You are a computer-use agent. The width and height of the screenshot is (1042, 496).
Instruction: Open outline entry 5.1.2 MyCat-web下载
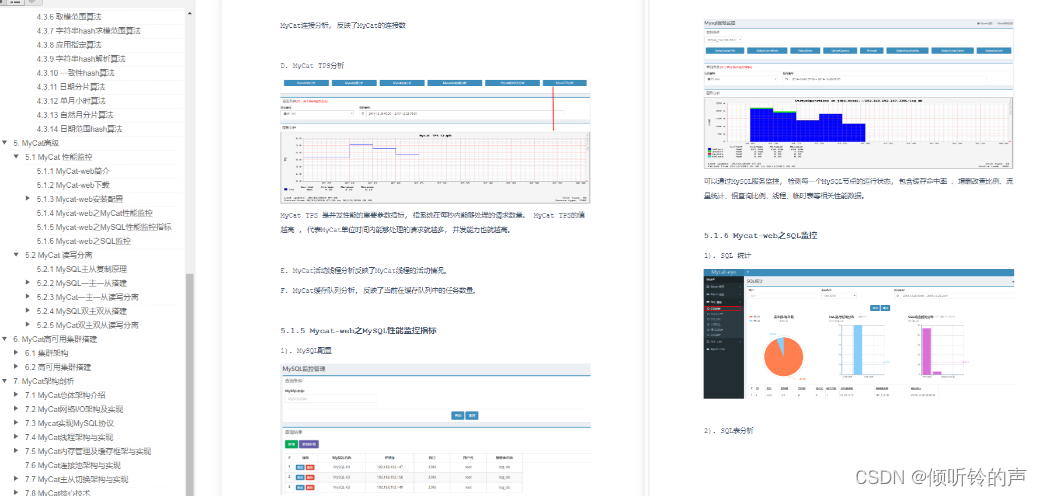pyautogui.click(x=73, y=185)
